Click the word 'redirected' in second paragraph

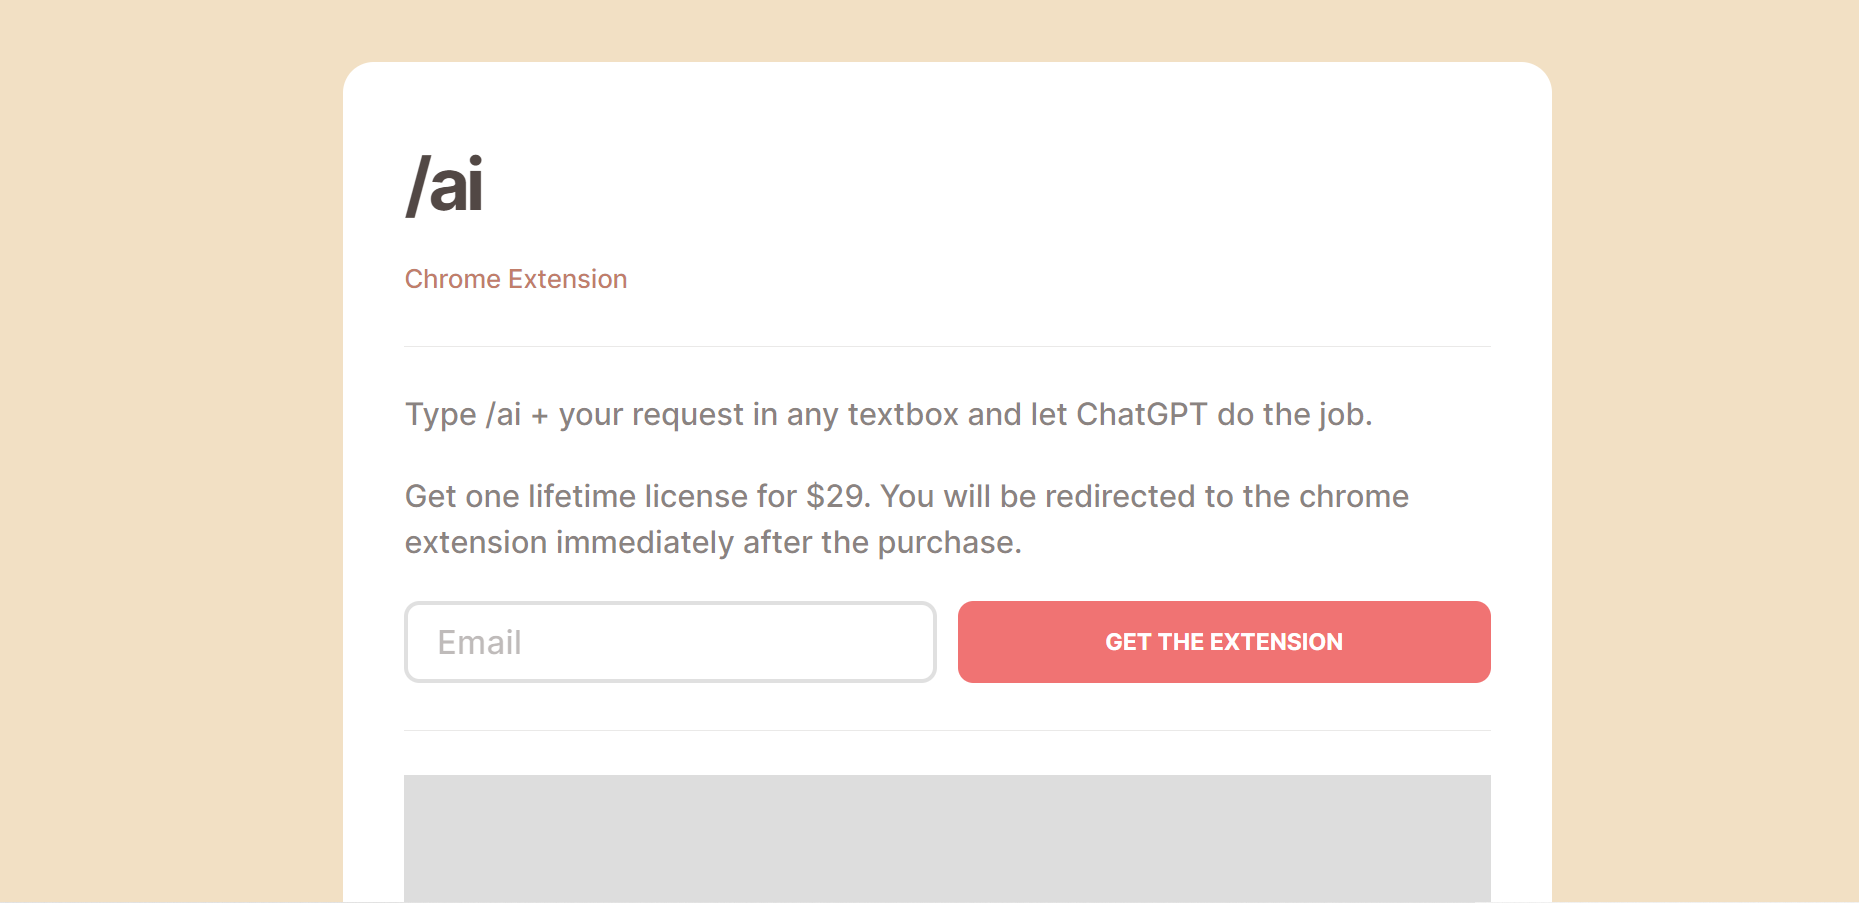click(x=1120, y=496)
